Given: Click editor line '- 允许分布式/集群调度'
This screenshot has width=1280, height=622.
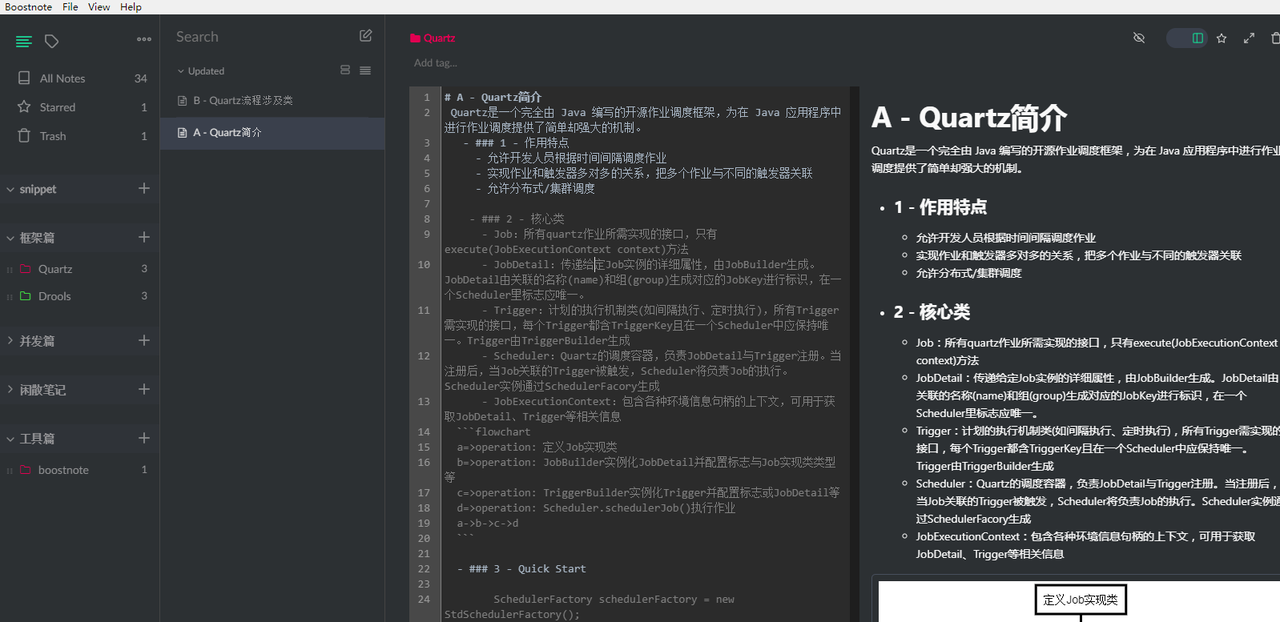Looking at the screenshot, I should (x=535, y=188).
